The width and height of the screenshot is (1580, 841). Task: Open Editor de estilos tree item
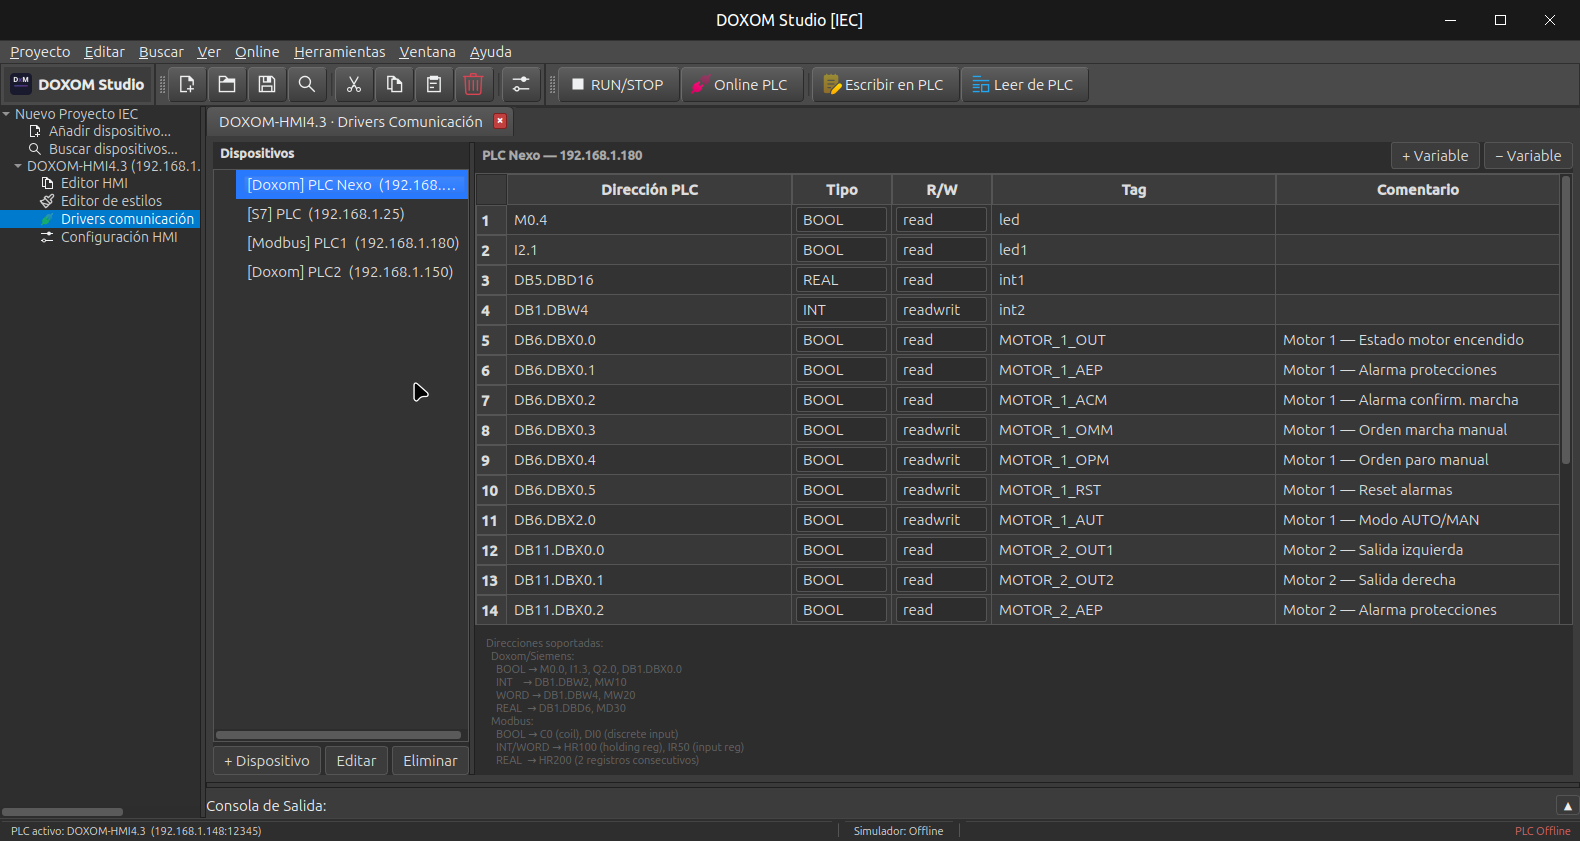[x=111, y=201]
